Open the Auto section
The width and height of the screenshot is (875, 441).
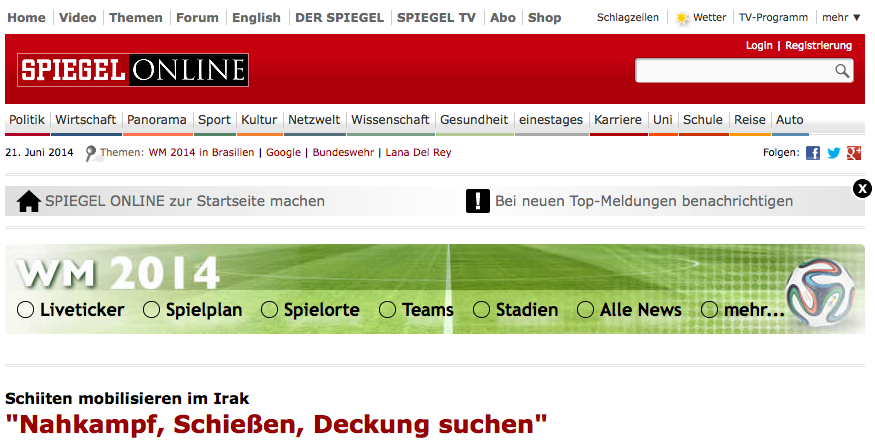coord(790,119)
